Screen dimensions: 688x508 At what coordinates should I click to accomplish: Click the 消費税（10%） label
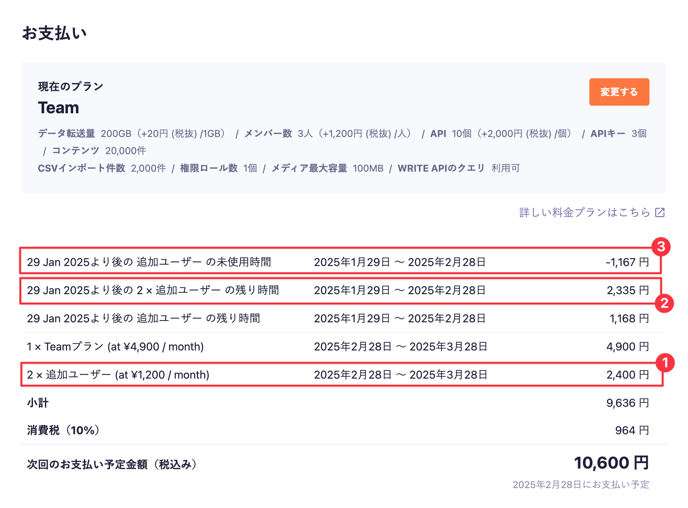(63, 430)
